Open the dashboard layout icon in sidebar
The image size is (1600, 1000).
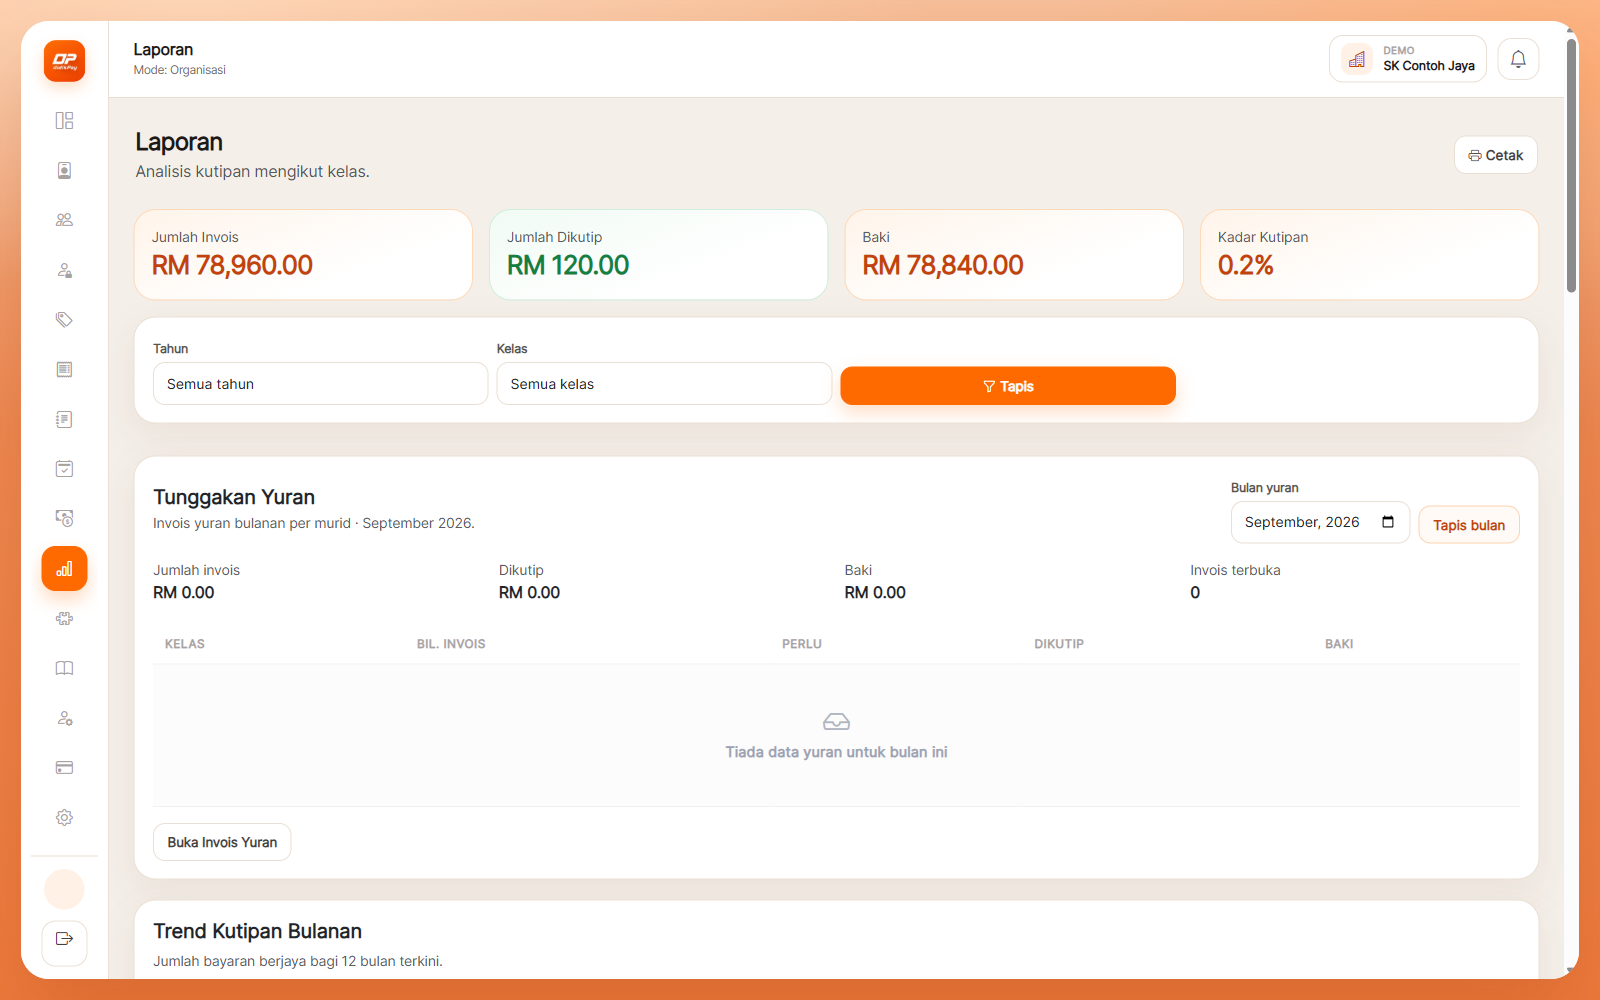click(x=64, y=121)
